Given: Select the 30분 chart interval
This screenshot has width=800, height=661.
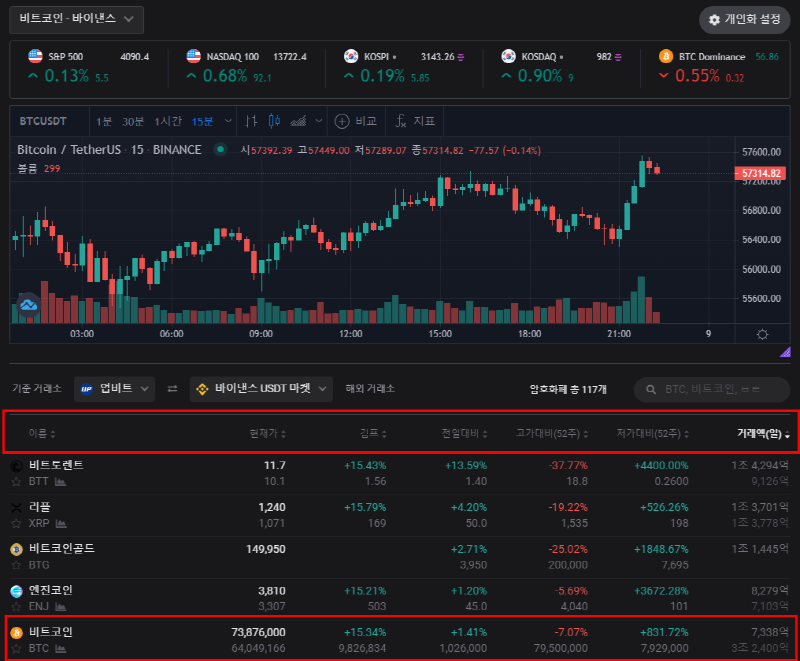Looking at the screenshot, I should pos(133,121).
